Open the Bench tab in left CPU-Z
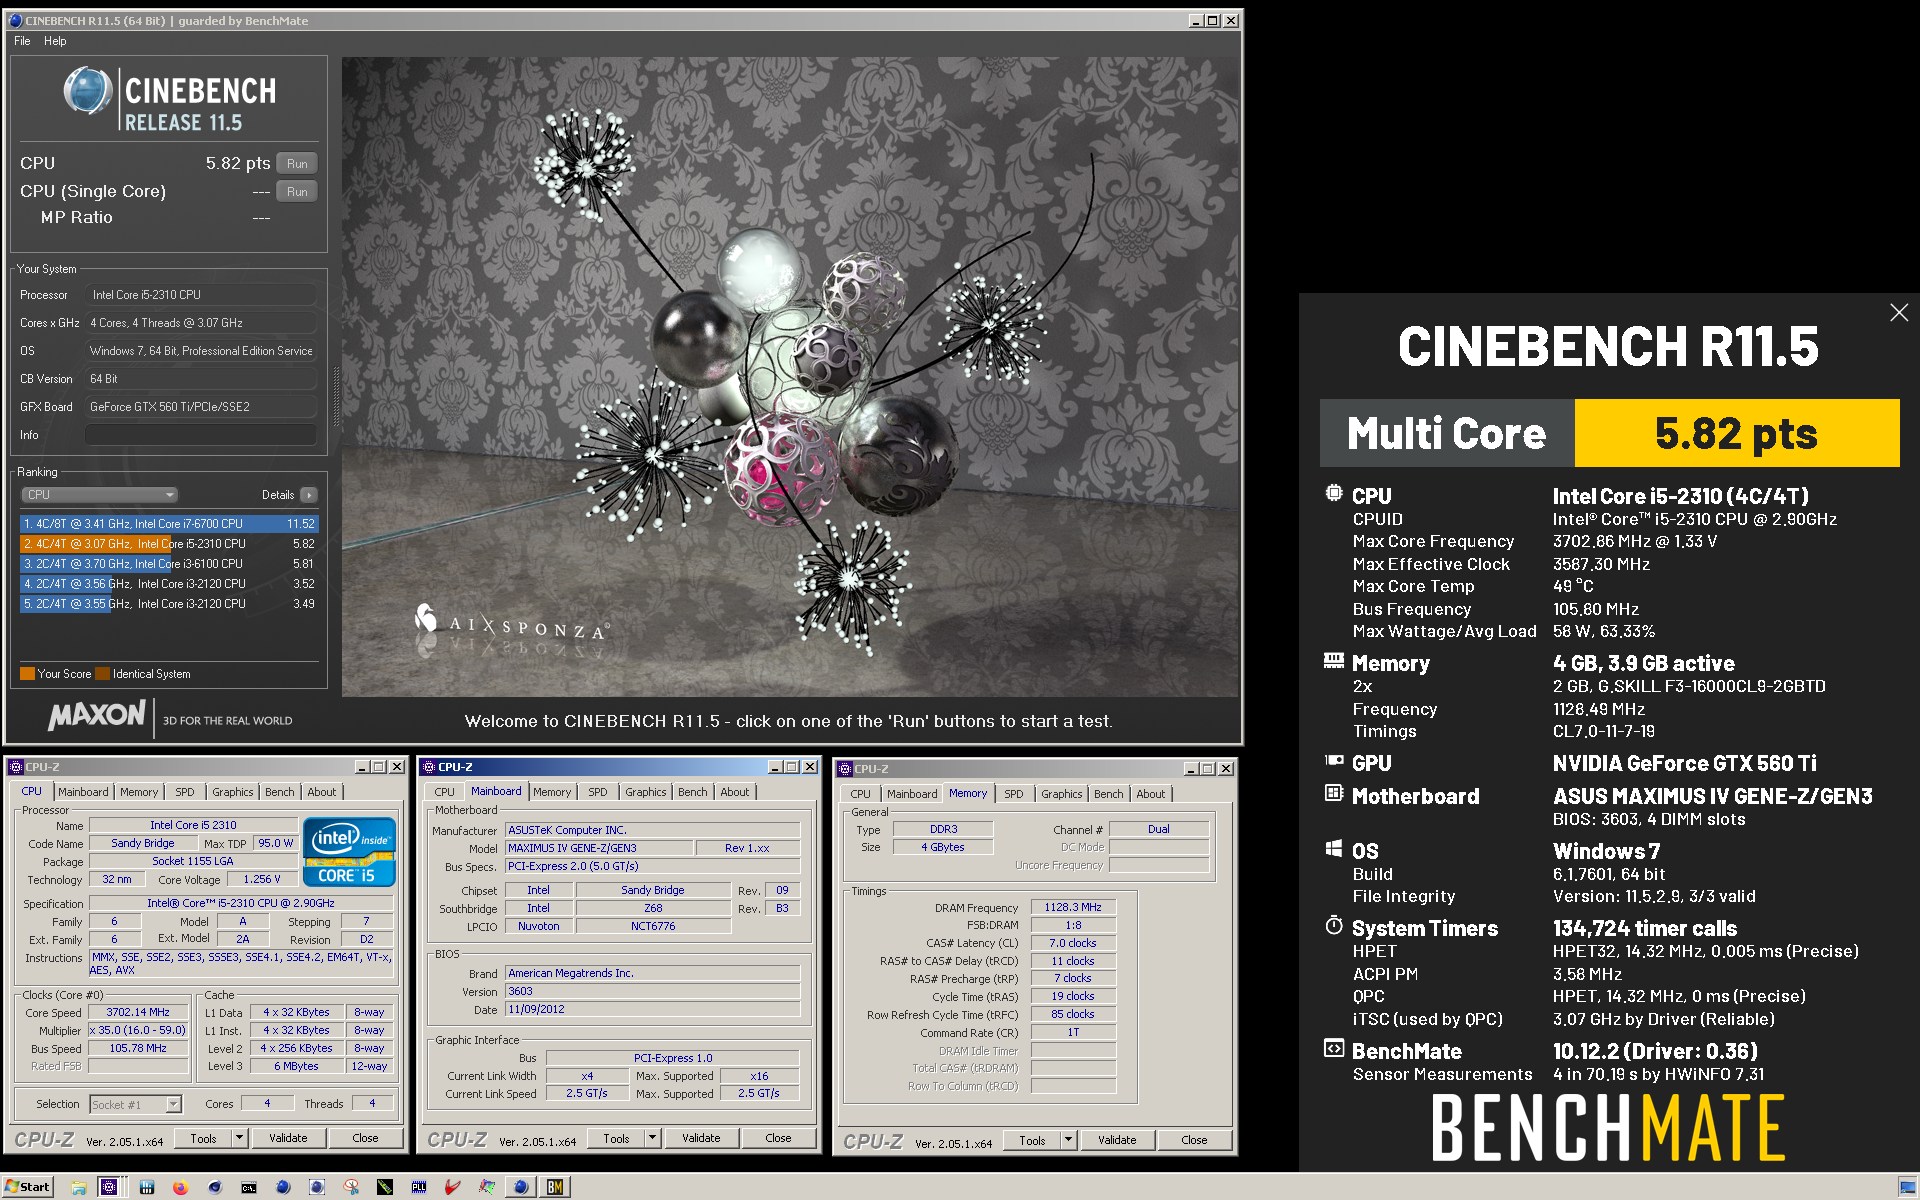 [279, 792]
